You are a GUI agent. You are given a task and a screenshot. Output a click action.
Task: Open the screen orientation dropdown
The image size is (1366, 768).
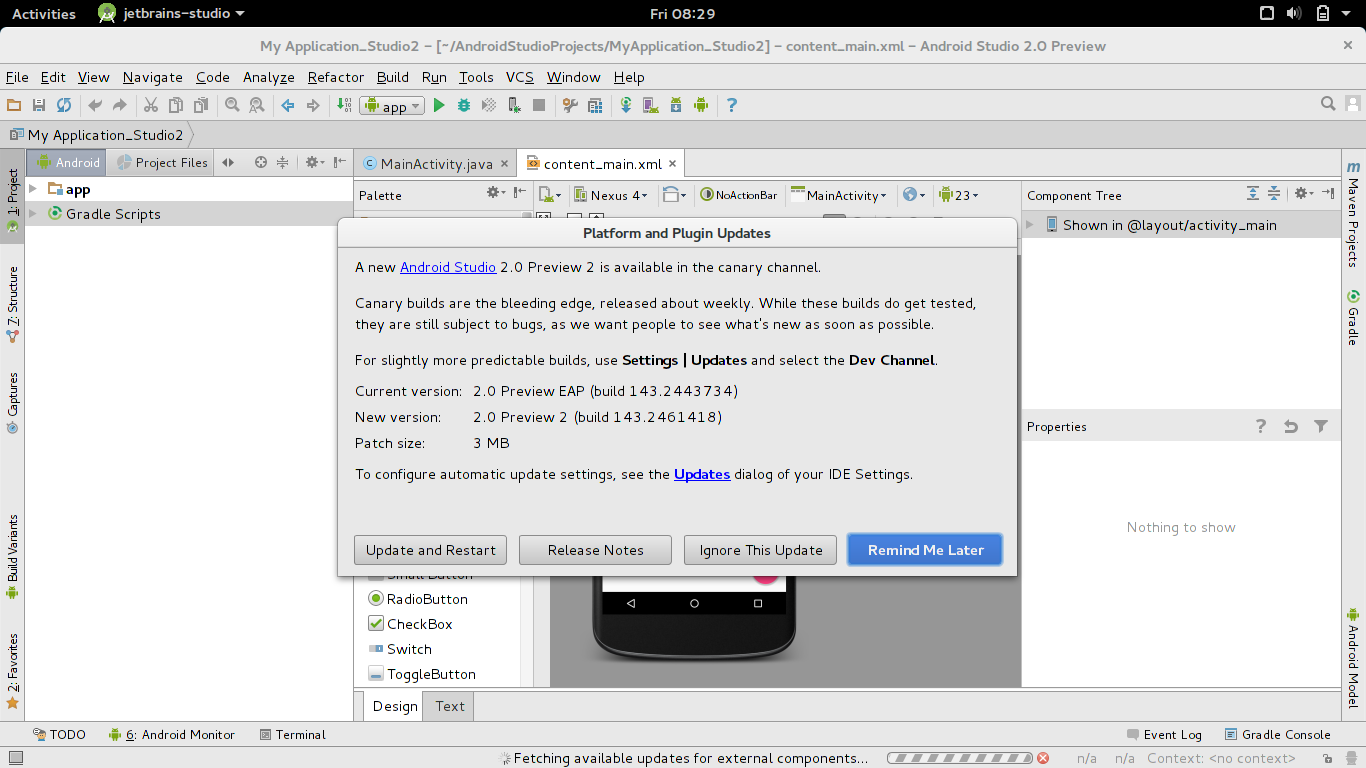675,195
